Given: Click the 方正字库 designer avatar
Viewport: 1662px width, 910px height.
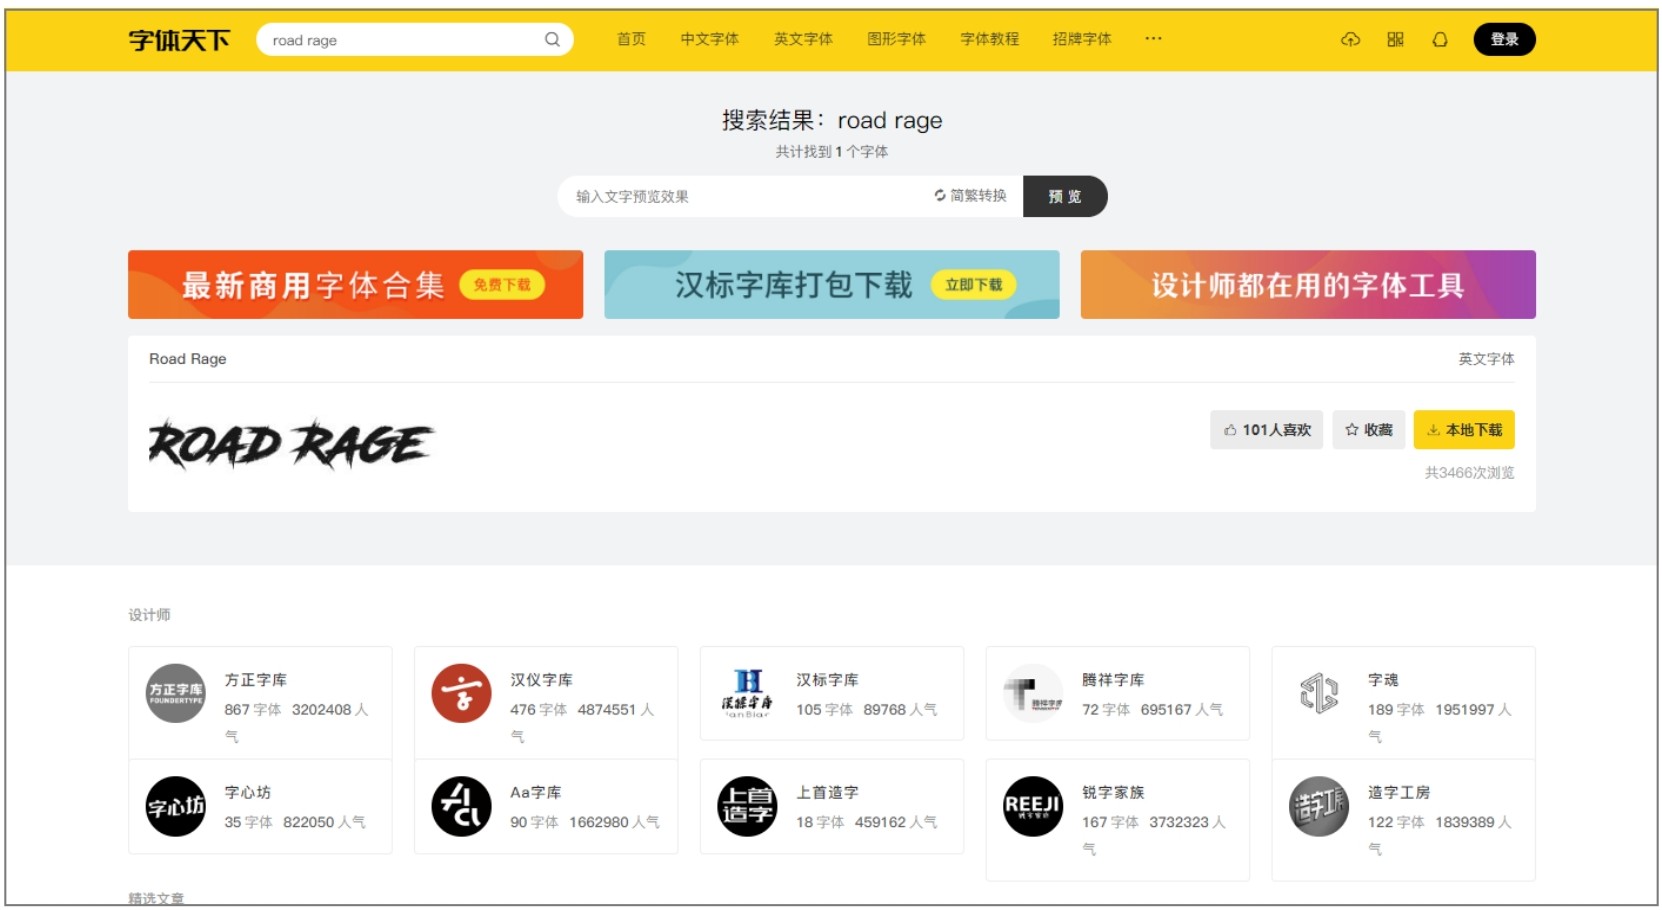Looking at the screenshot, I should tap(176, 693).
